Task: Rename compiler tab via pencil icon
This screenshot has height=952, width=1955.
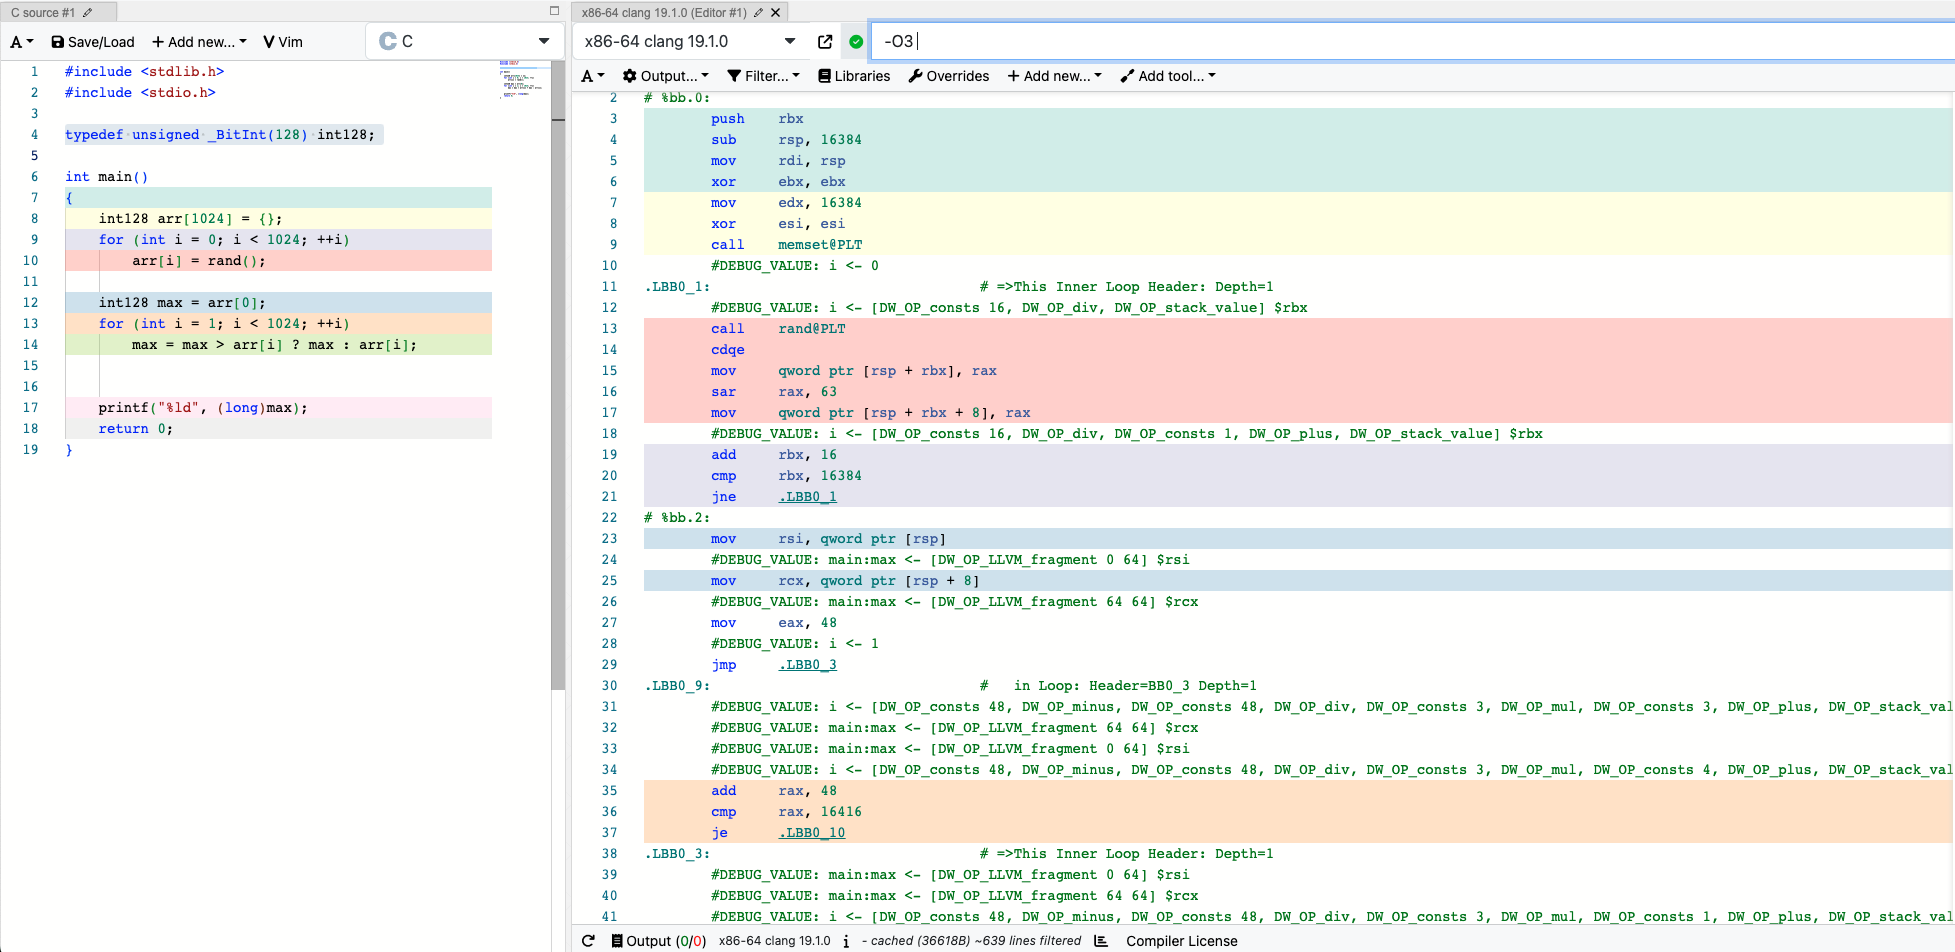Action: tap(758, 13)
